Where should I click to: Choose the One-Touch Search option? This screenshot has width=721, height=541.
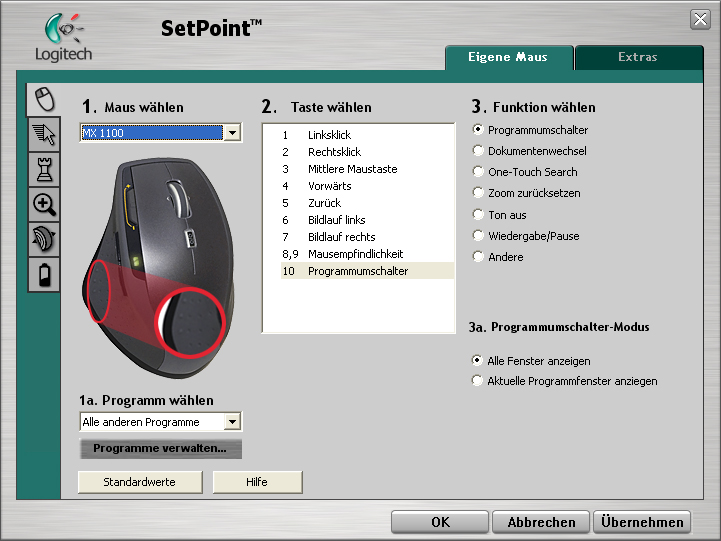(478, 172)
